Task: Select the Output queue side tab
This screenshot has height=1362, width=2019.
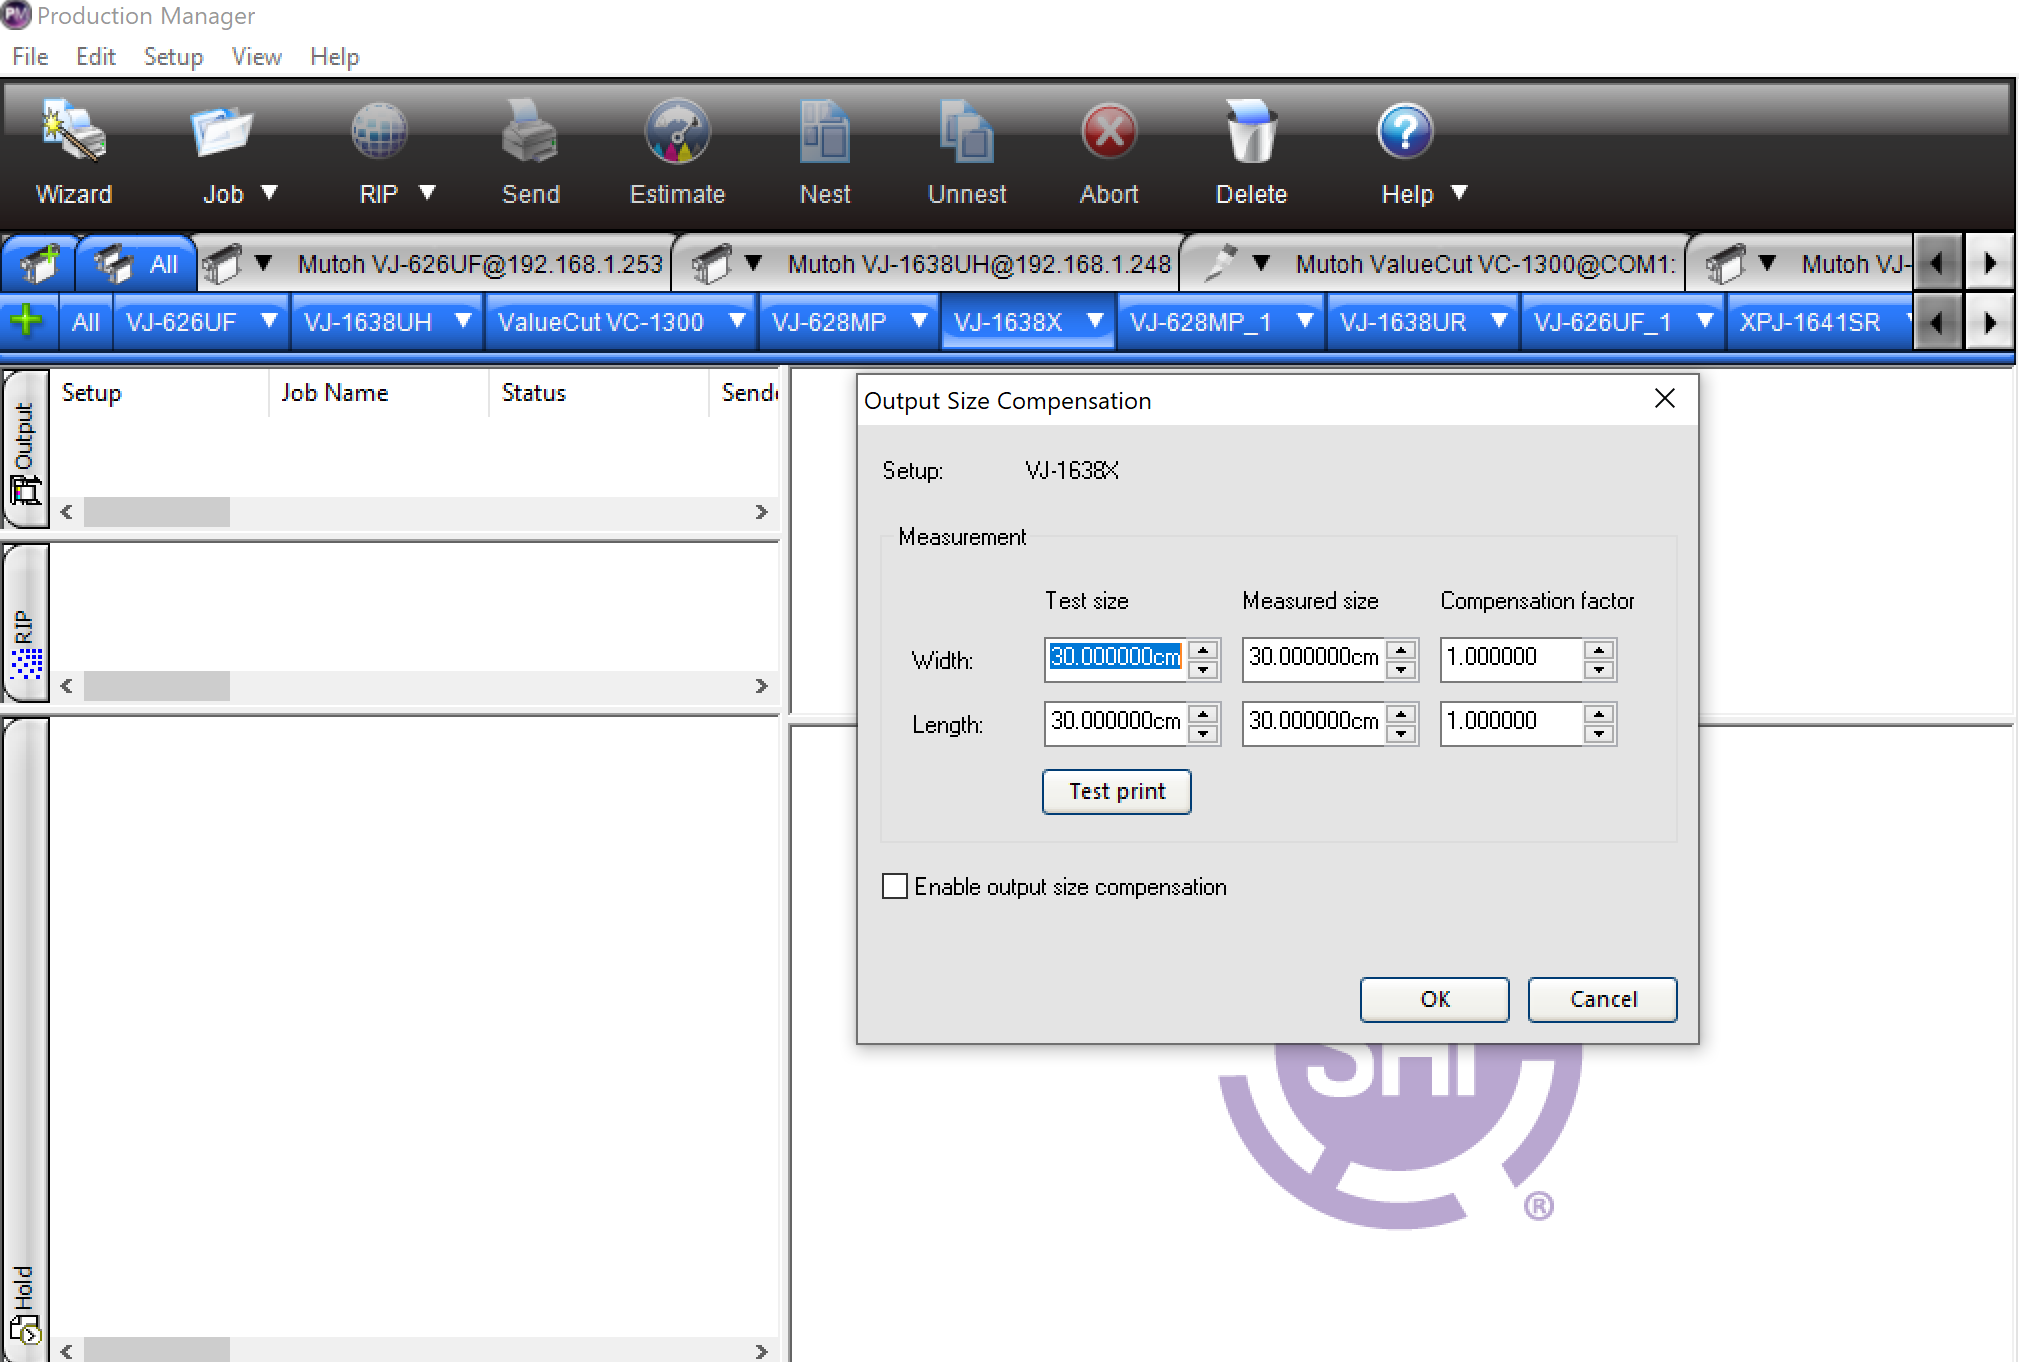Action: pyautogui.click(x=25, y=448)
